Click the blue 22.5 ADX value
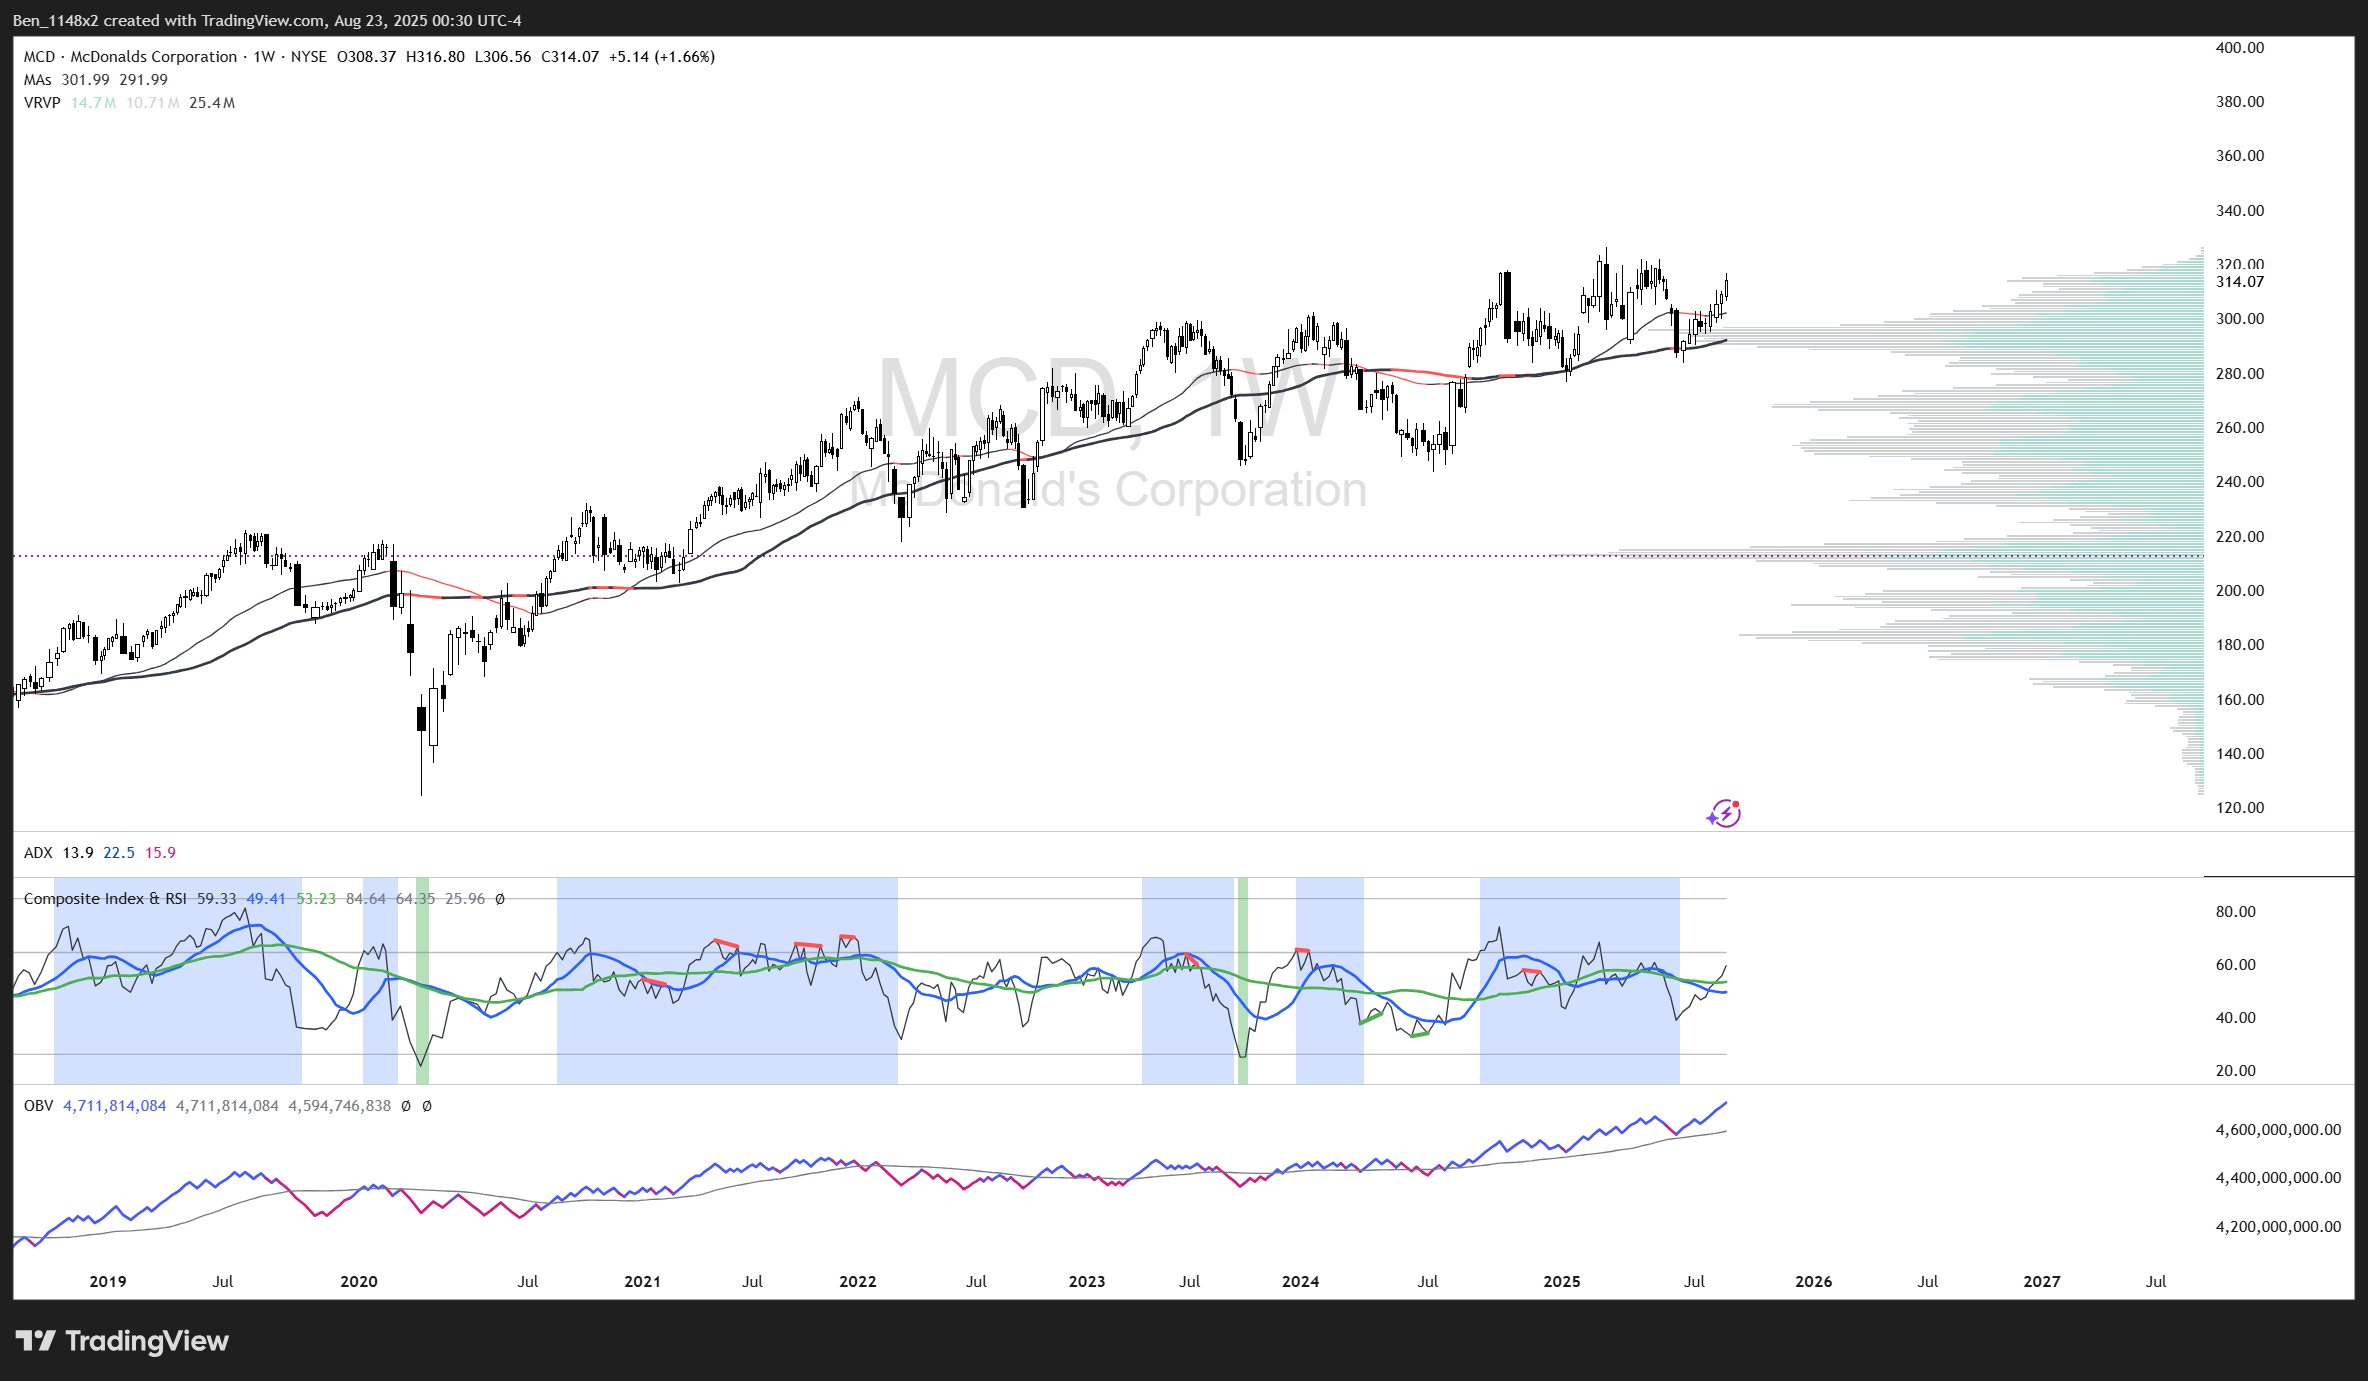The height and width of the screenshot is (1381, 2368). click(118, 853)
